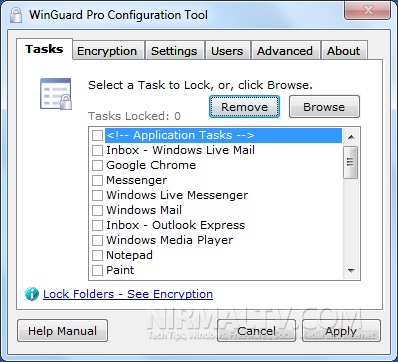This screenshot has width=398, height=362.
Task: Open the About tab
Action: tap(344, 51)
